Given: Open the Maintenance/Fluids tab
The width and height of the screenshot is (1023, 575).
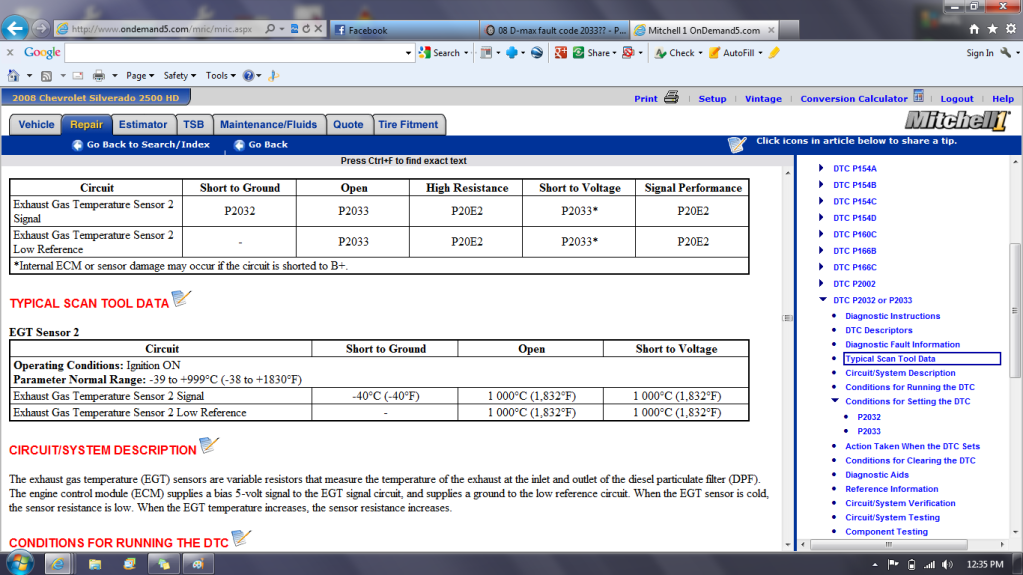Looking at the screenshot, I should (268, 125).
